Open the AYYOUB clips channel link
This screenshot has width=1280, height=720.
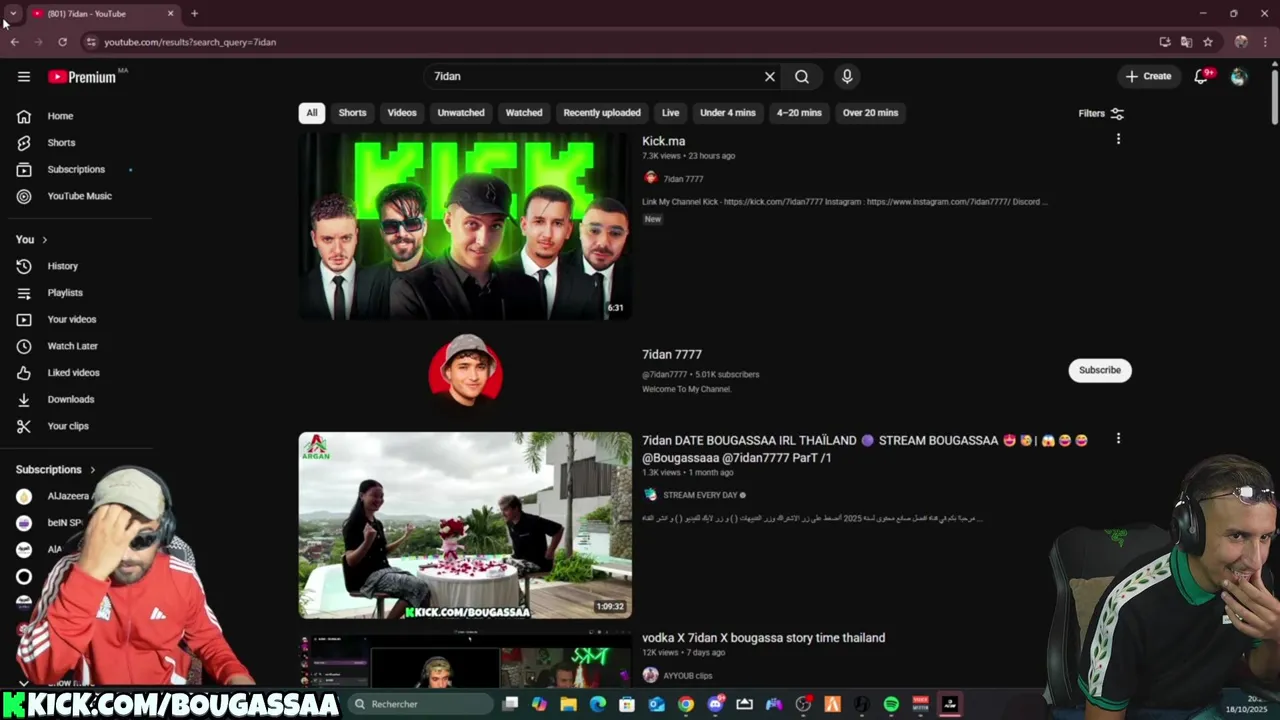pyautogui.click(x=688, y=676)
